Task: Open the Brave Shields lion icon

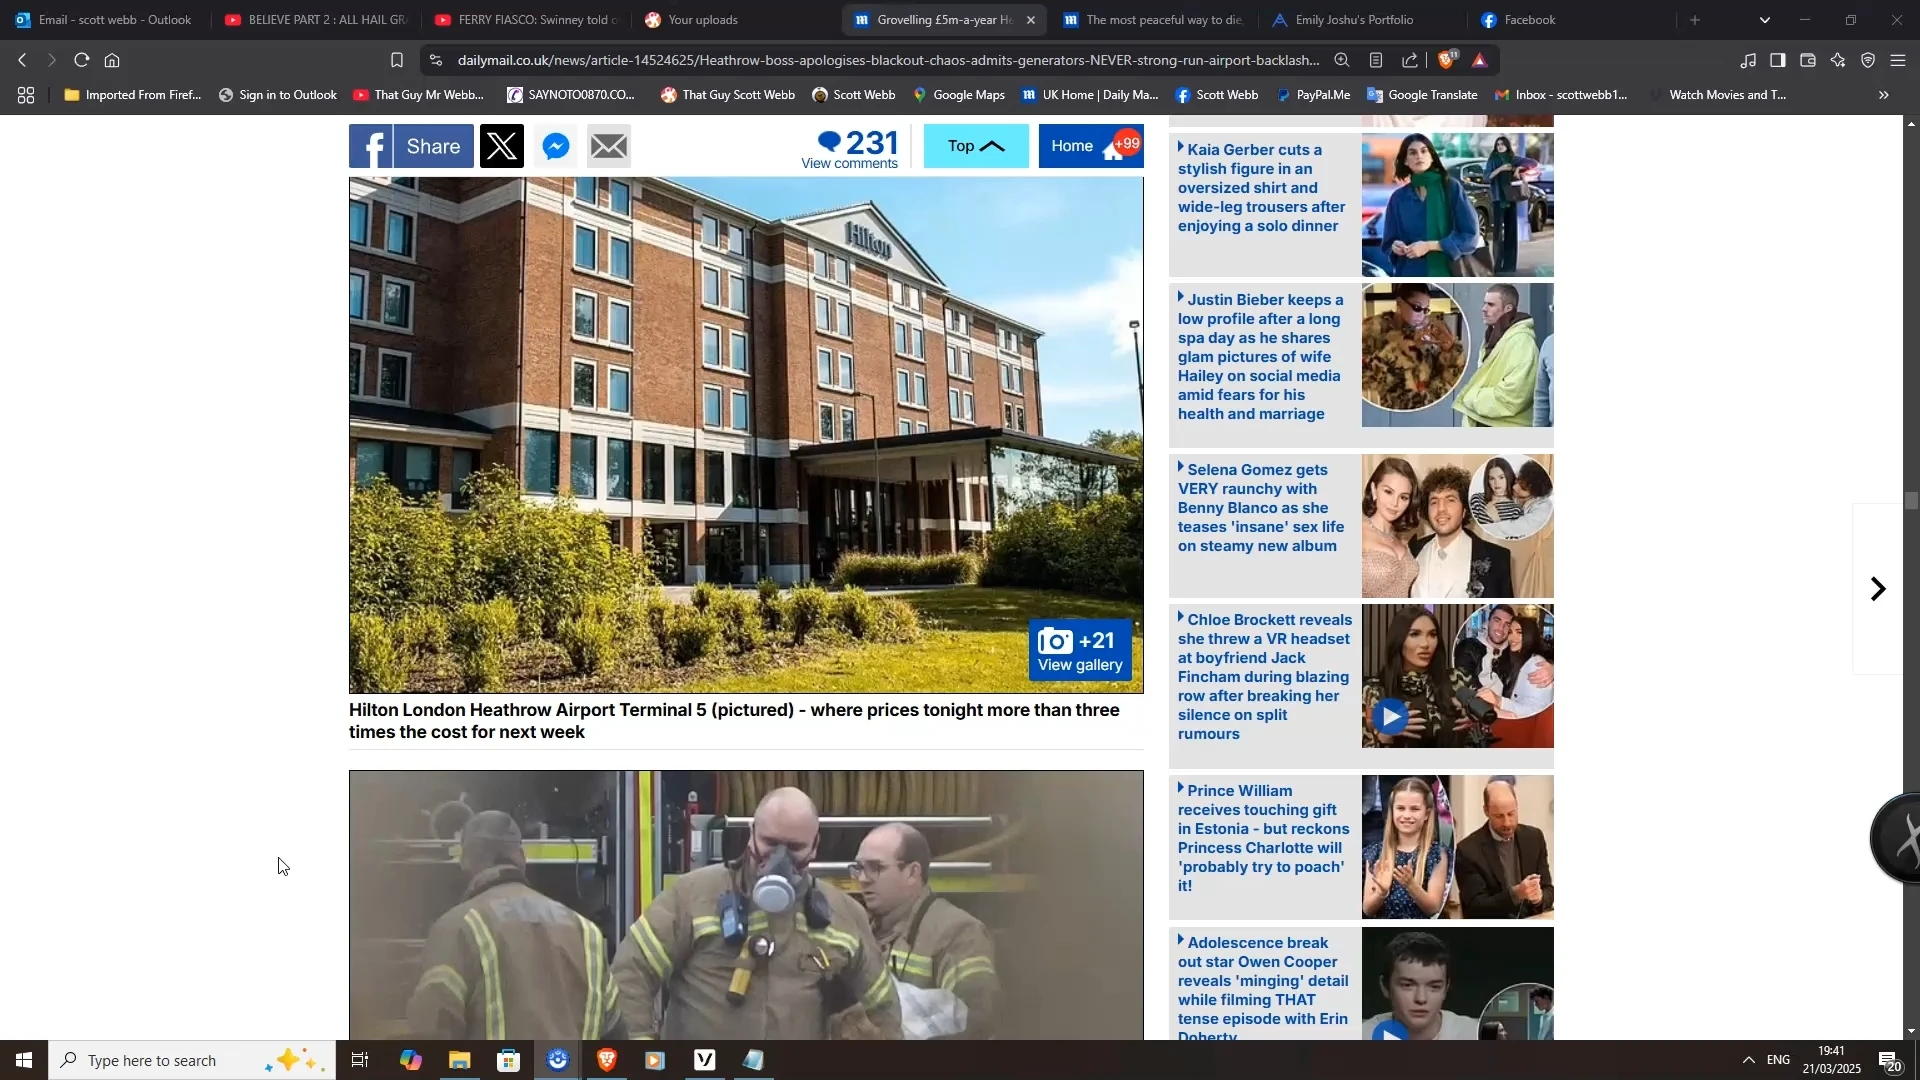Action: point(1447,60)
